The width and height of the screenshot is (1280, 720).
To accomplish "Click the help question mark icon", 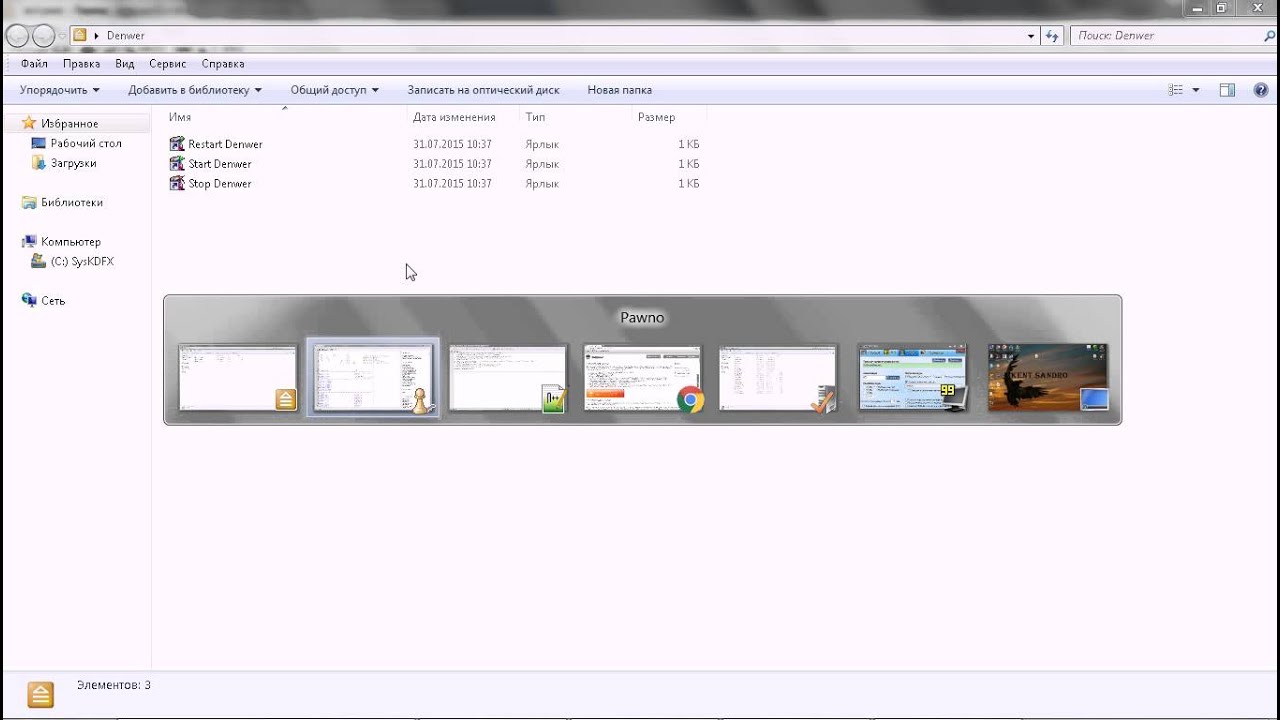I will point(1260,90).
